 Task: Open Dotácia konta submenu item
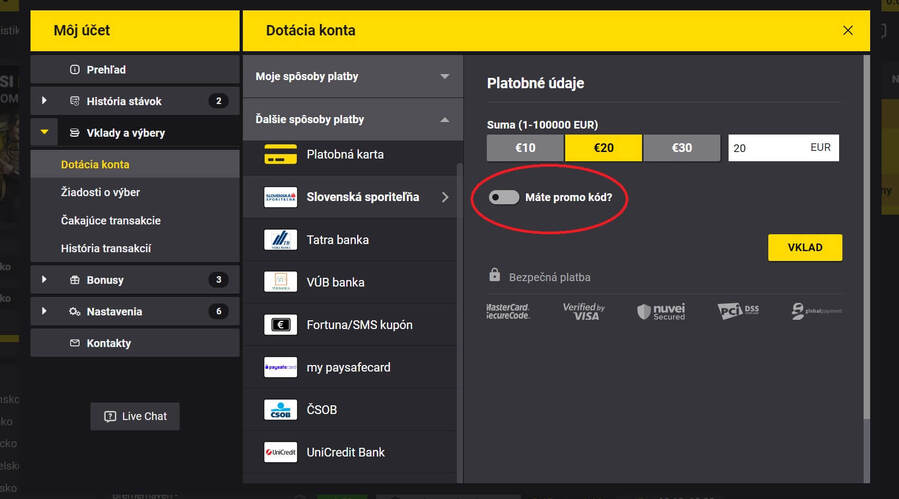(135, 164)
